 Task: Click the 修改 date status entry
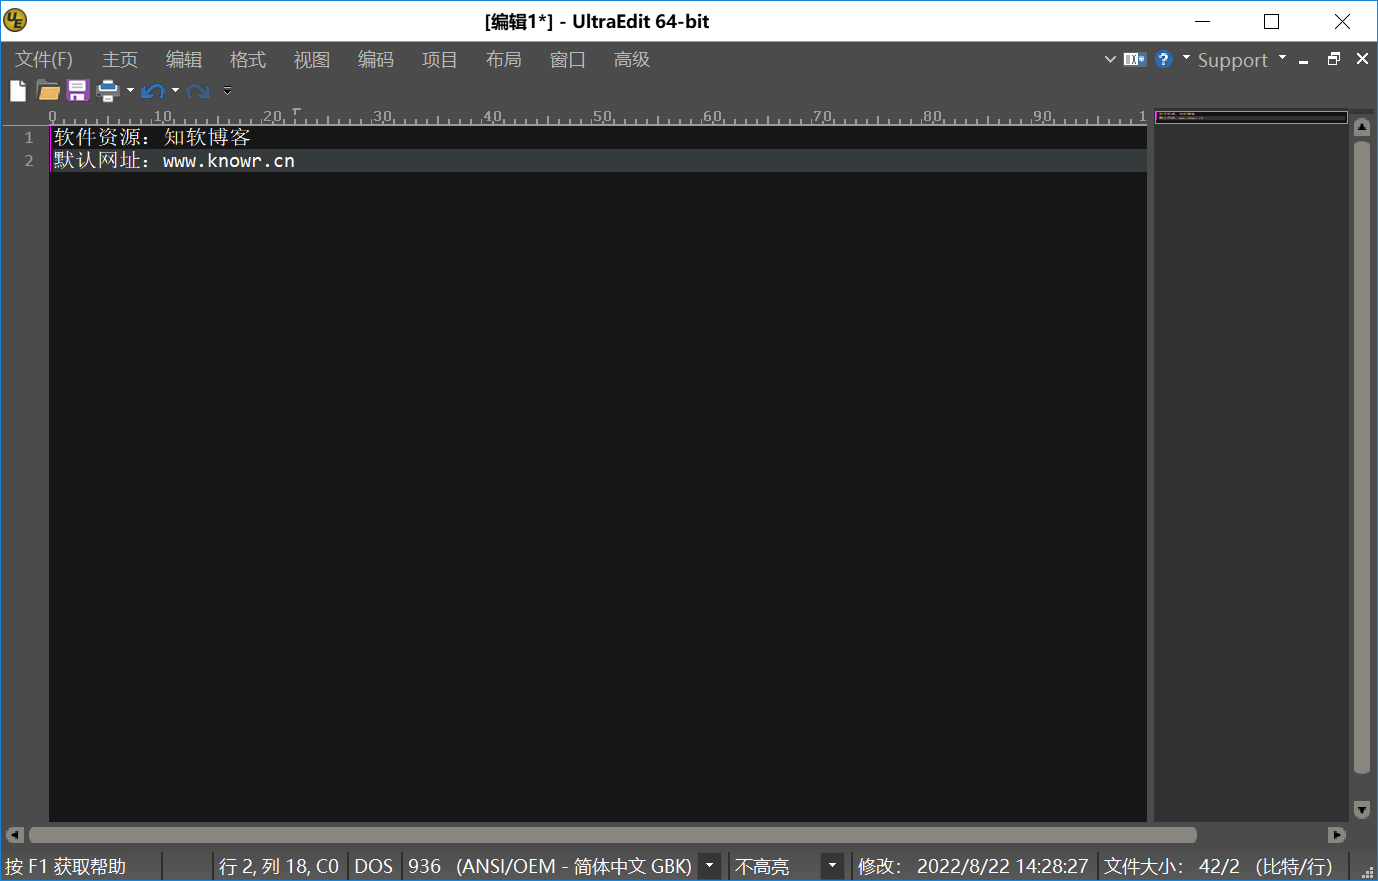click(973, 867)
